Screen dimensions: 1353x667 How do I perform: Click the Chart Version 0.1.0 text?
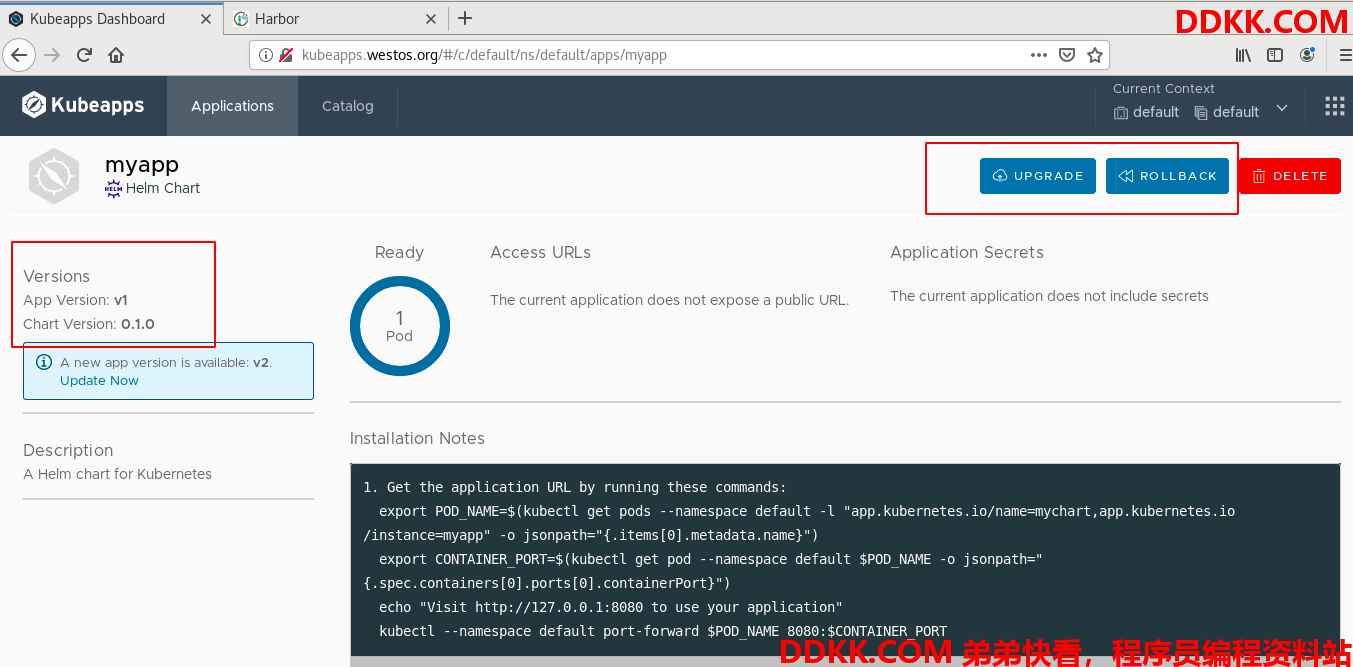click(x=89, y=324)
